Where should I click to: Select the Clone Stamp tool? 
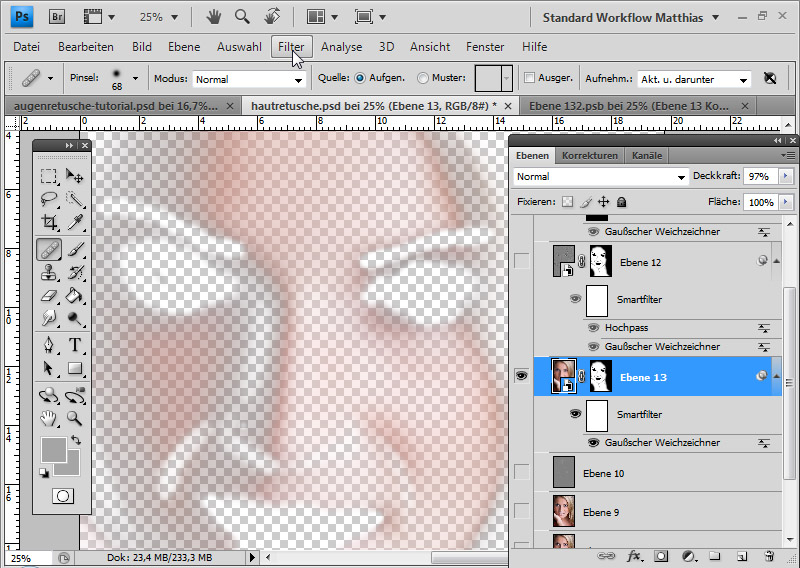(49, 273)
